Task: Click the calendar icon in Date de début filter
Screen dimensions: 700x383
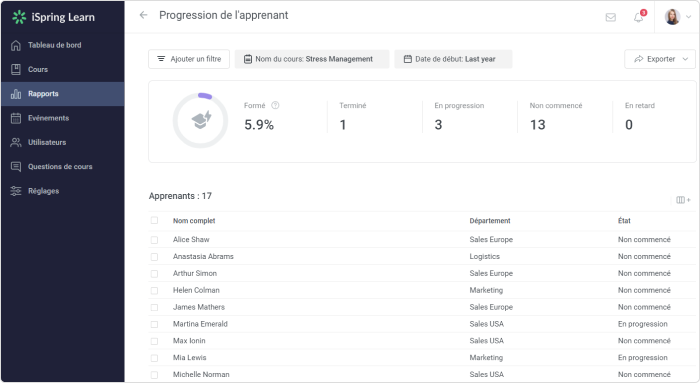Action: (408, 59)
